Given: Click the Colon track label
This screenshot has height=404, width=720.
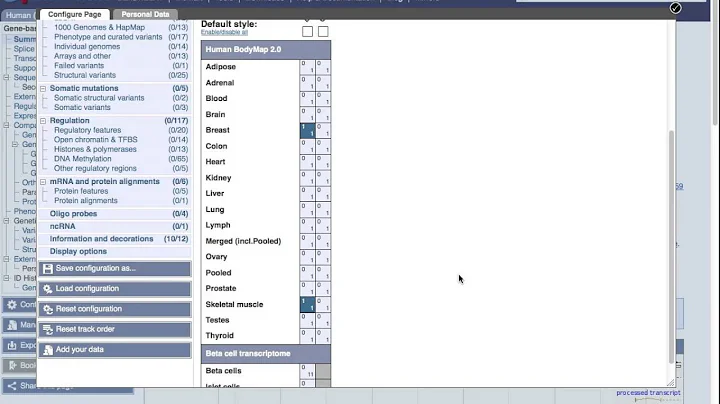Looking at the screenshot, I should point(216,146).
